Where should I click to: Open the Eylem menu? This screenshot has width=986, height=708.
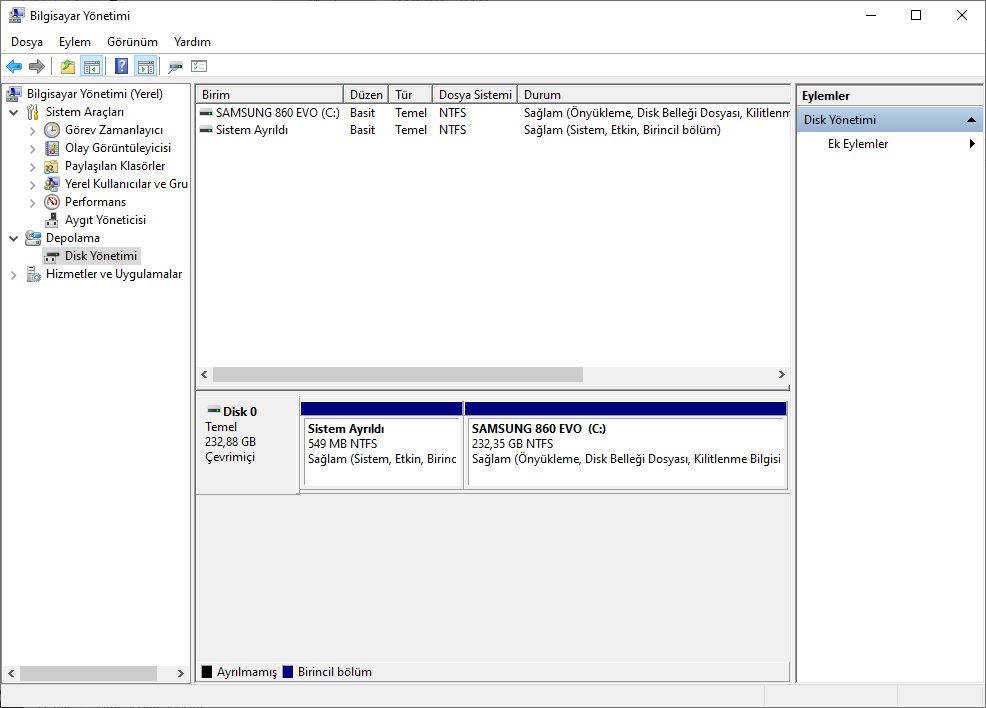pyautogui.click(x=75, y=41)
